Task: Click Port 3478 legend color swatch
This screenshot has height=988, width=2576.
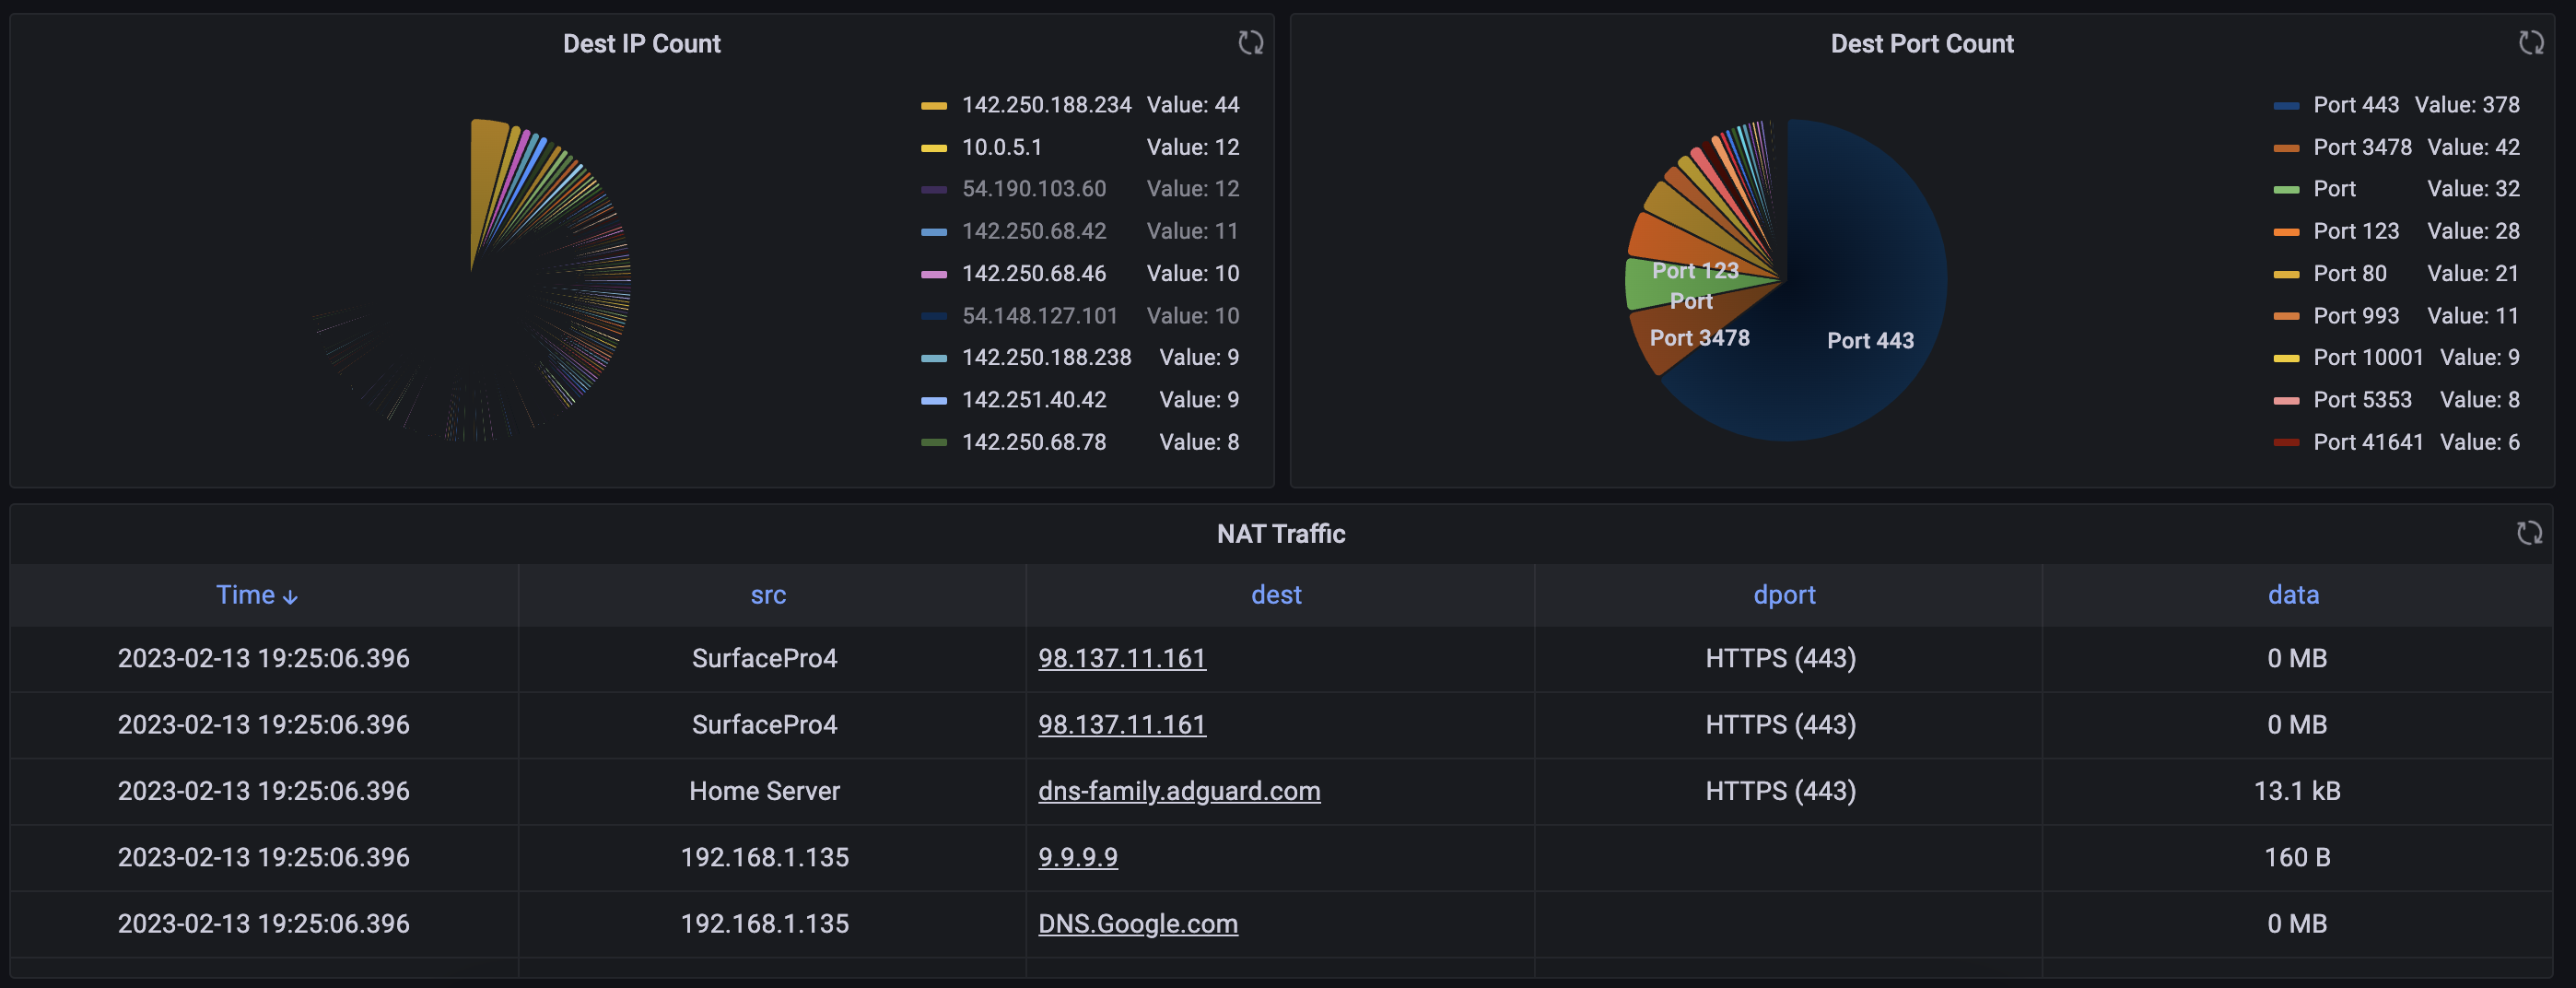Action: (2286, 148)
